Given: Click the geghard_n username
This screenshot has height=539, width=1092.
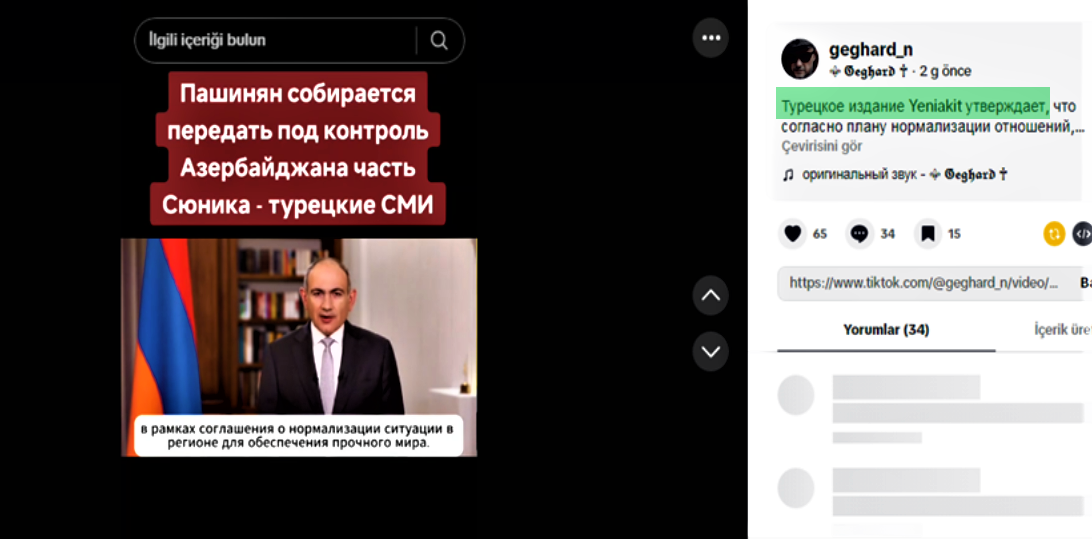Looking at the screenshot, I should (871, 49).
